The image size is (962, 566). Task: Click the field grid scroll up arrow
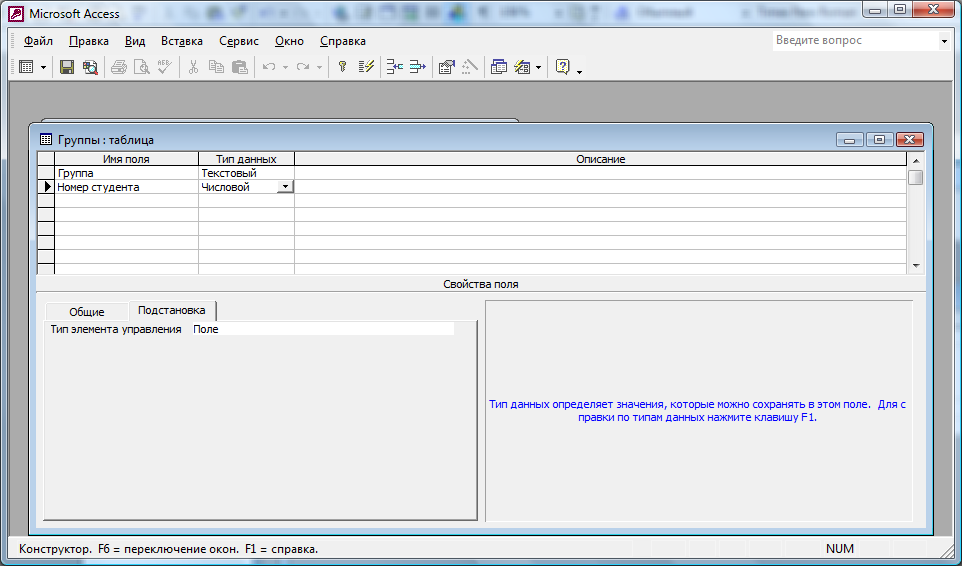click(x=916, y=161)
